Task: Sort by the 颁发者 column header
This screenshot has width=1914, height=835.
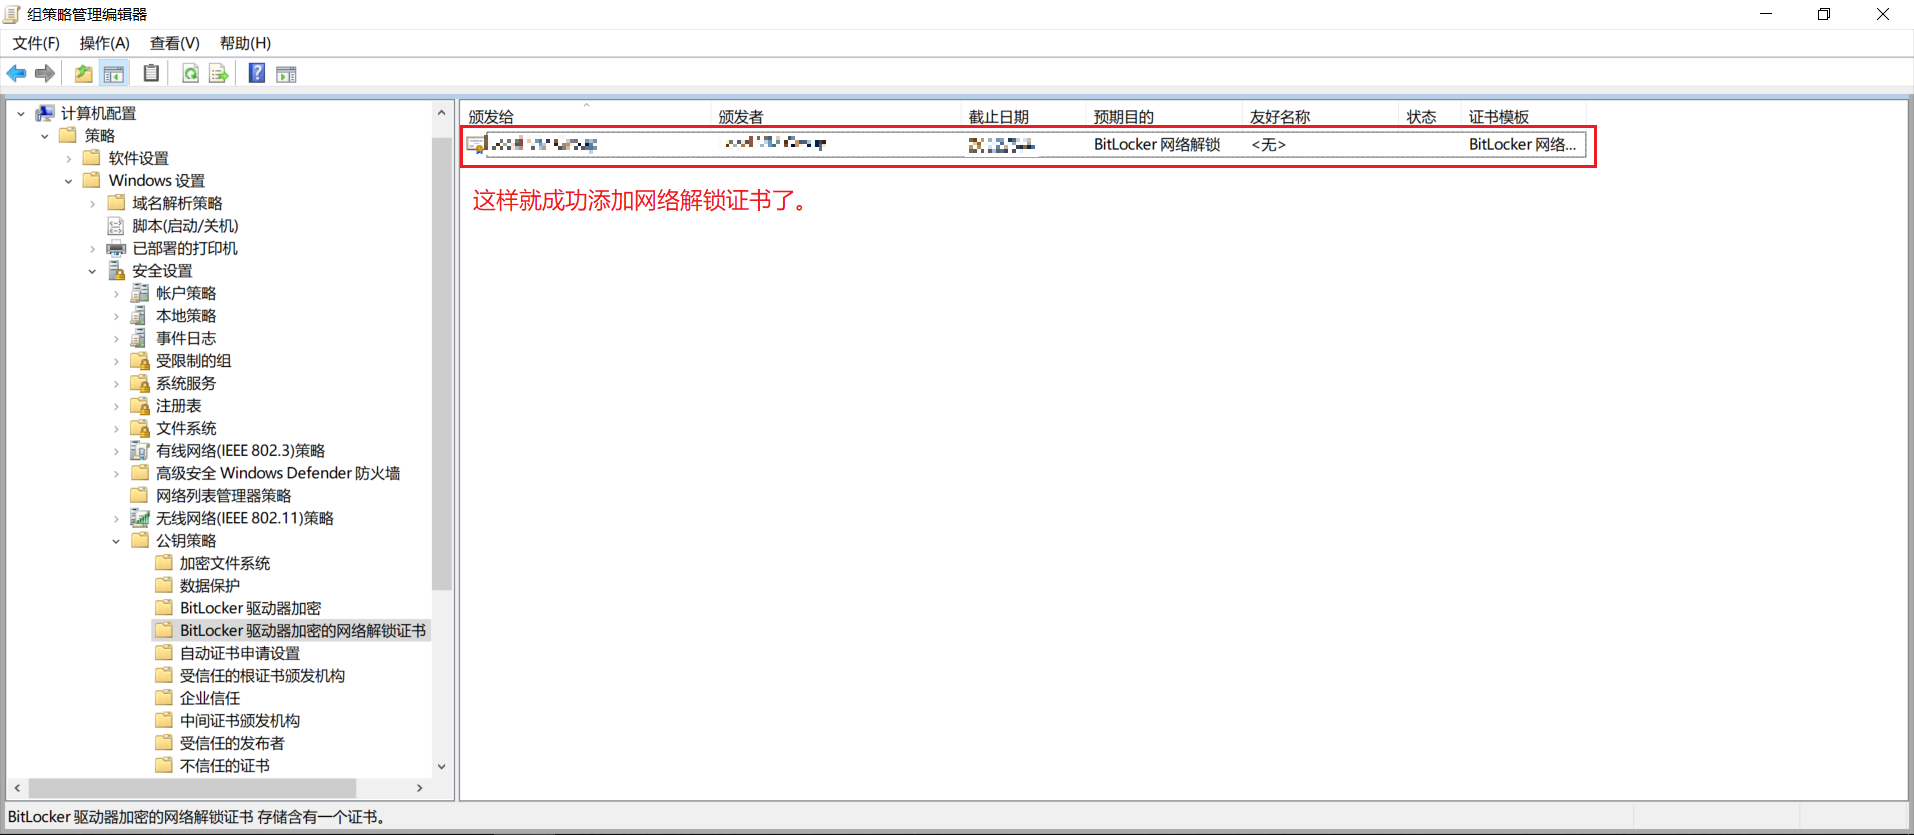Action: [x=836, y=116]
